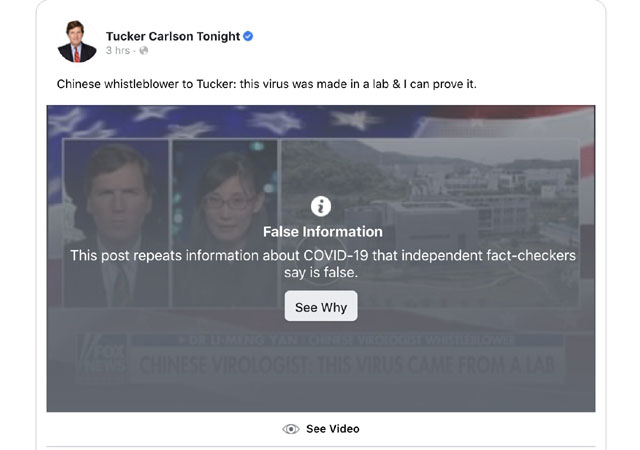Click the info icon above False Information
The image size is (640, 450).
point(321,206)
